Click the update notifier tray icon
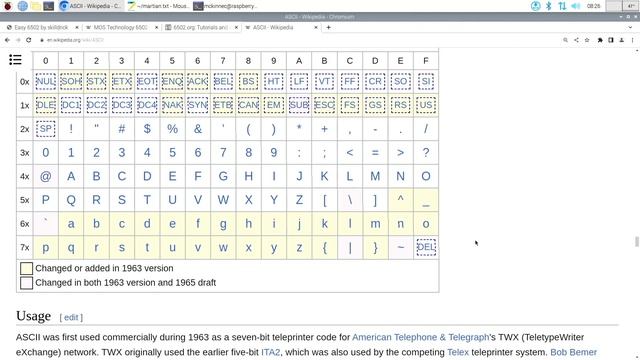The image size is (640, 360). (536, 6)
